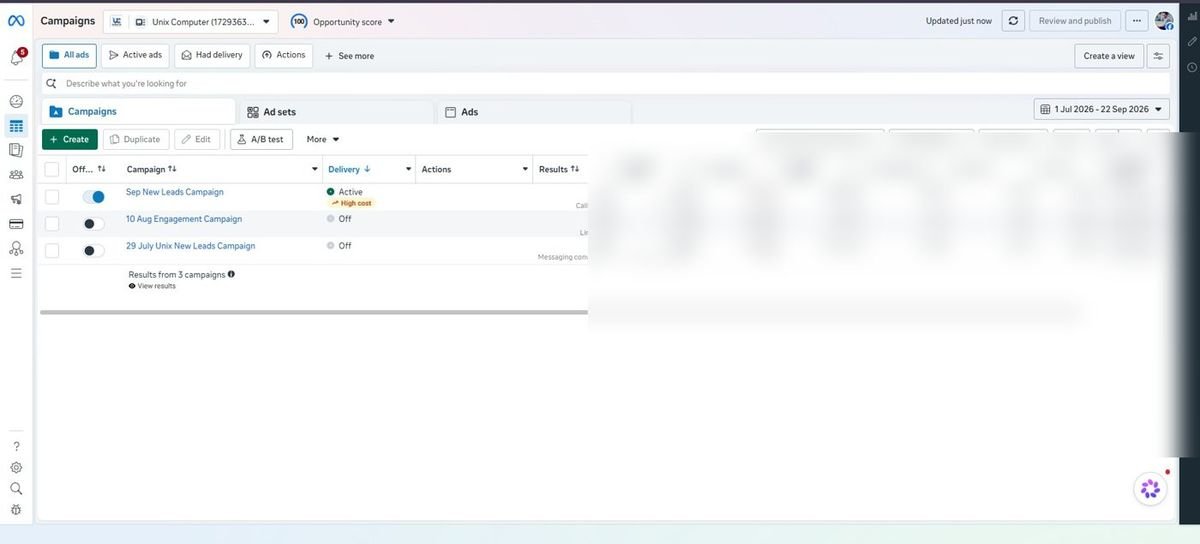Click the refresh data icon
Screen dimensions: 1200x544
click(x=1013, y=21)
